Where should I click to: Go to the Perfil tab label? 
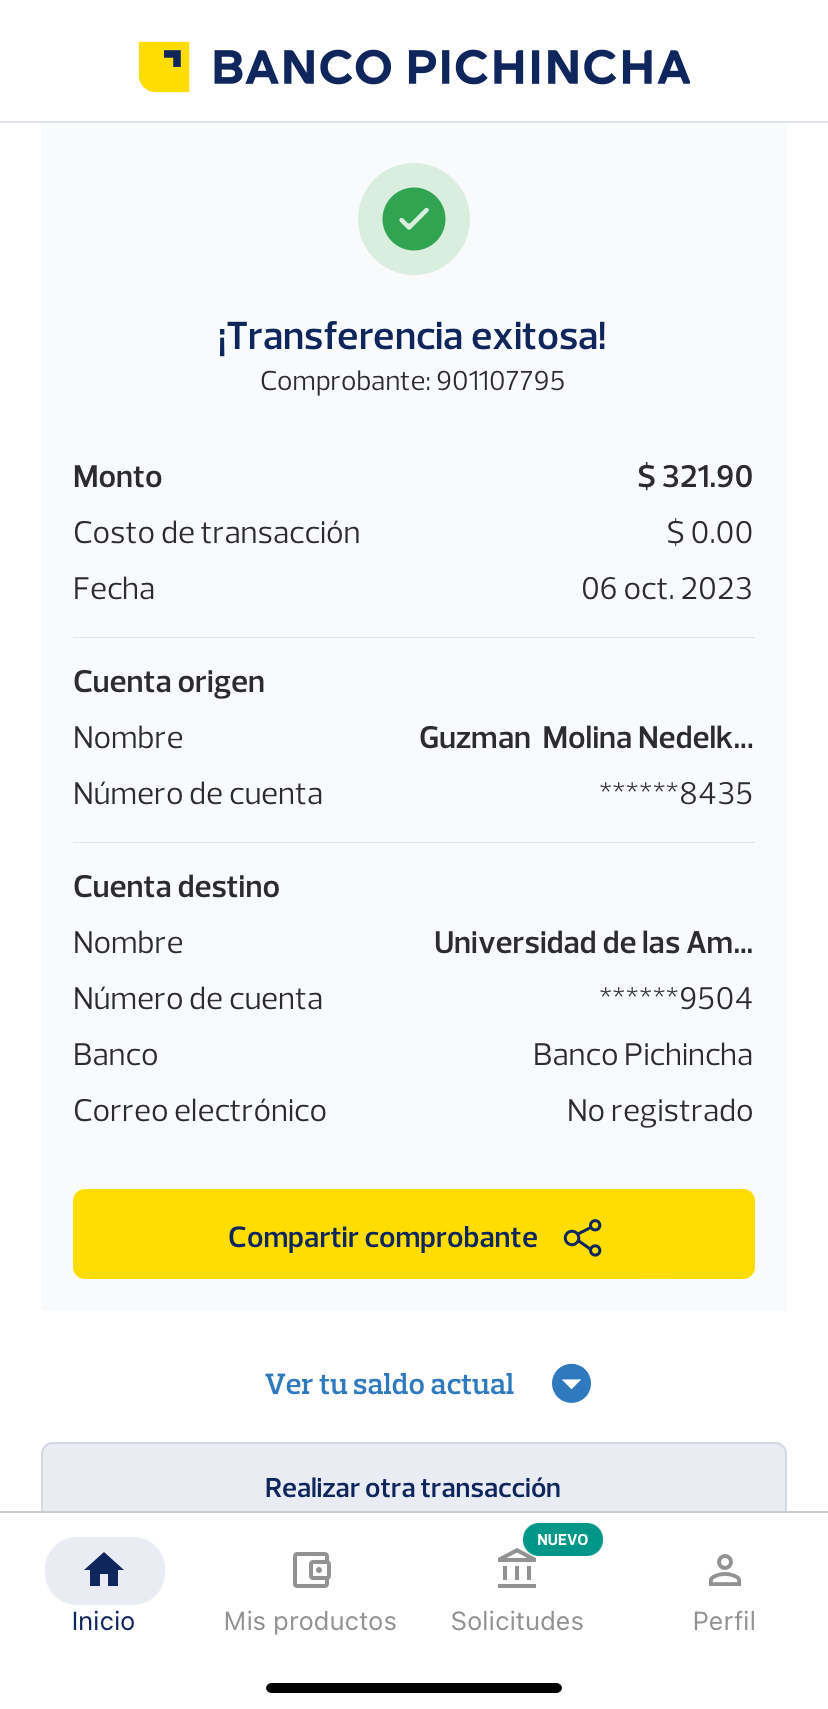pyautogui.click(x=724, y=1621)
